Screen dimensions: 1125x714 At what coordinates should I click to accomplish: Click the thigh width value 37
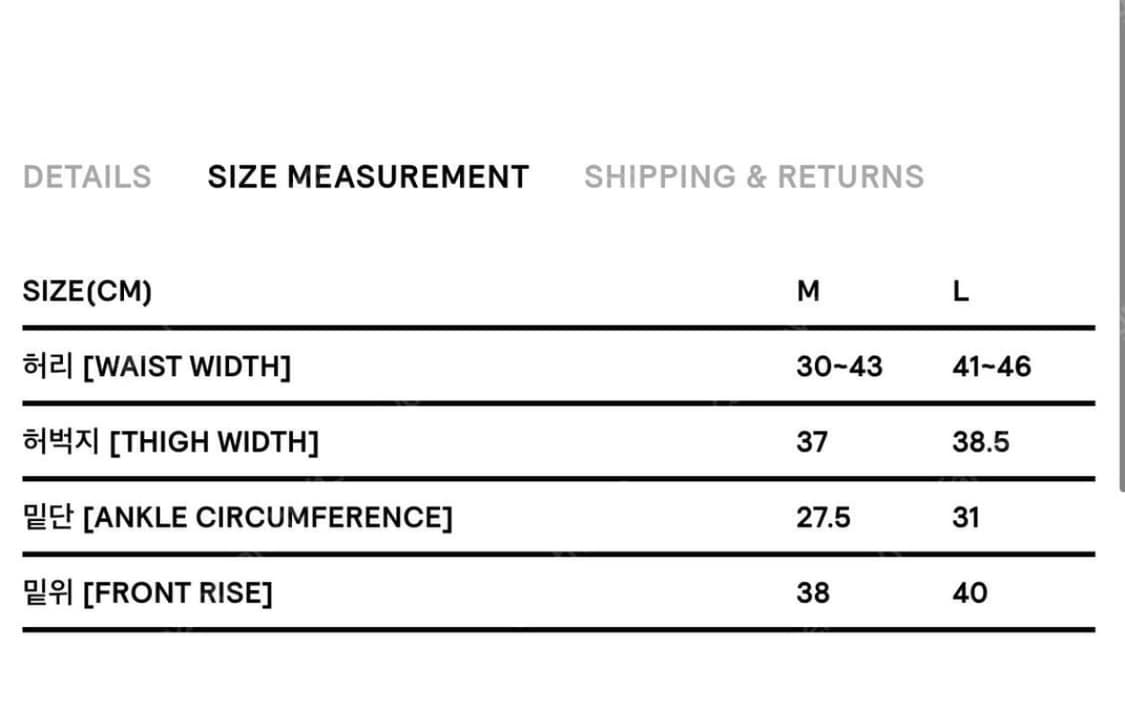coord(812,442)
